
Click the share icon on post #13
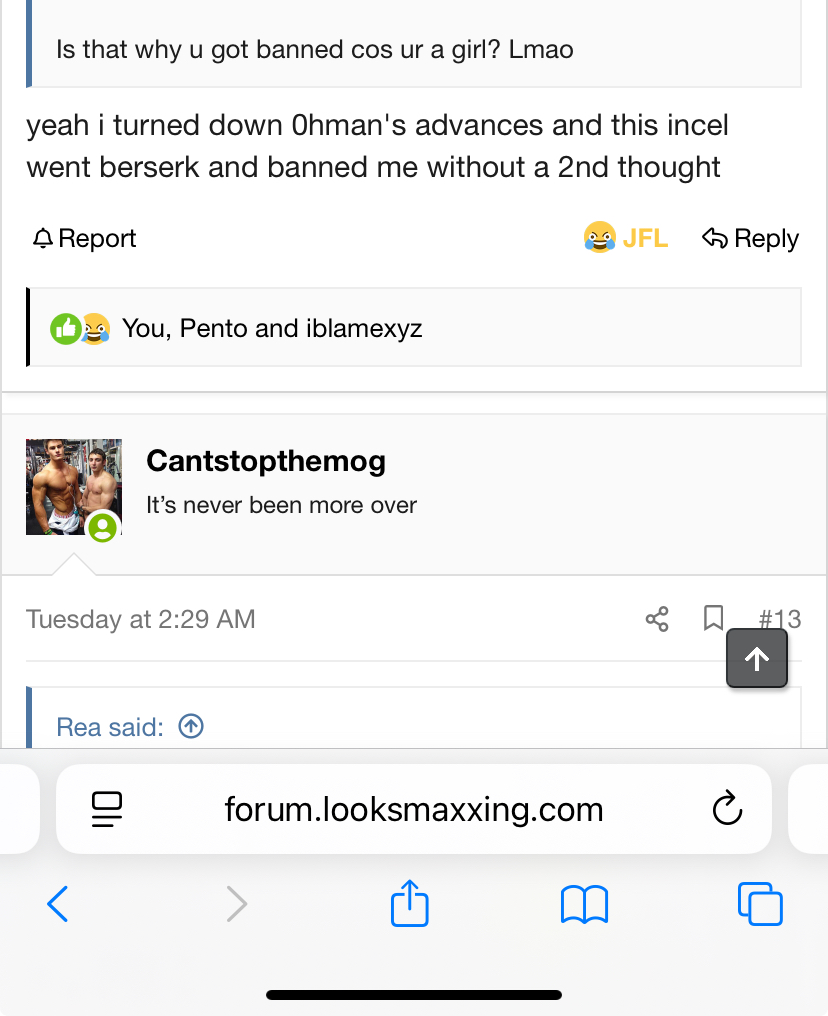click(657, 619)
